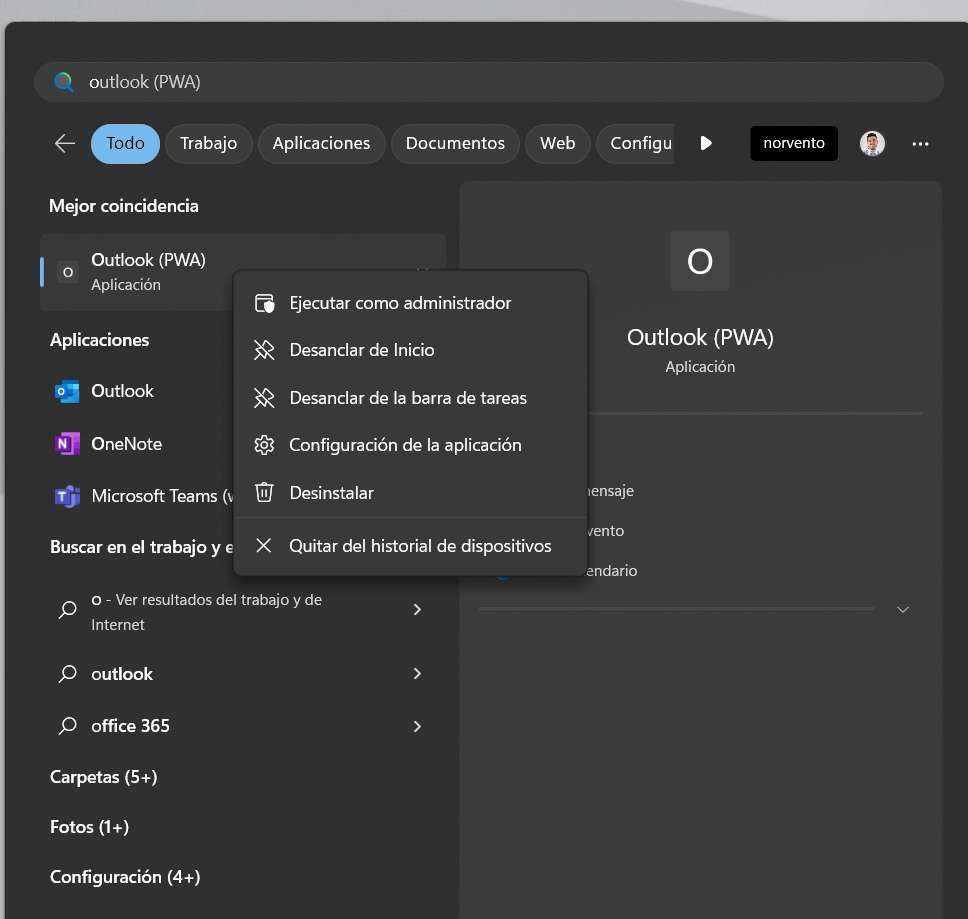Switch to the Configu... filter tab
Image resolution: width=968 pixels, height=919 pixels.
[x=636, y=144]
